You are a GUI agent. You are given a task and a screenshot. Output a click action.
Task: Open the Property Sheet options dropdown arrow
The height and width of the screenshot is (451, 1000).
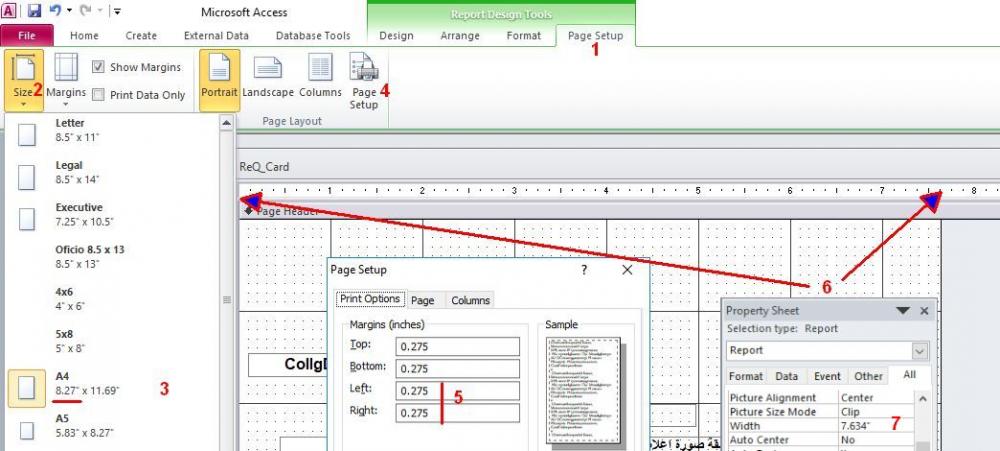click(x=903, y=311)
